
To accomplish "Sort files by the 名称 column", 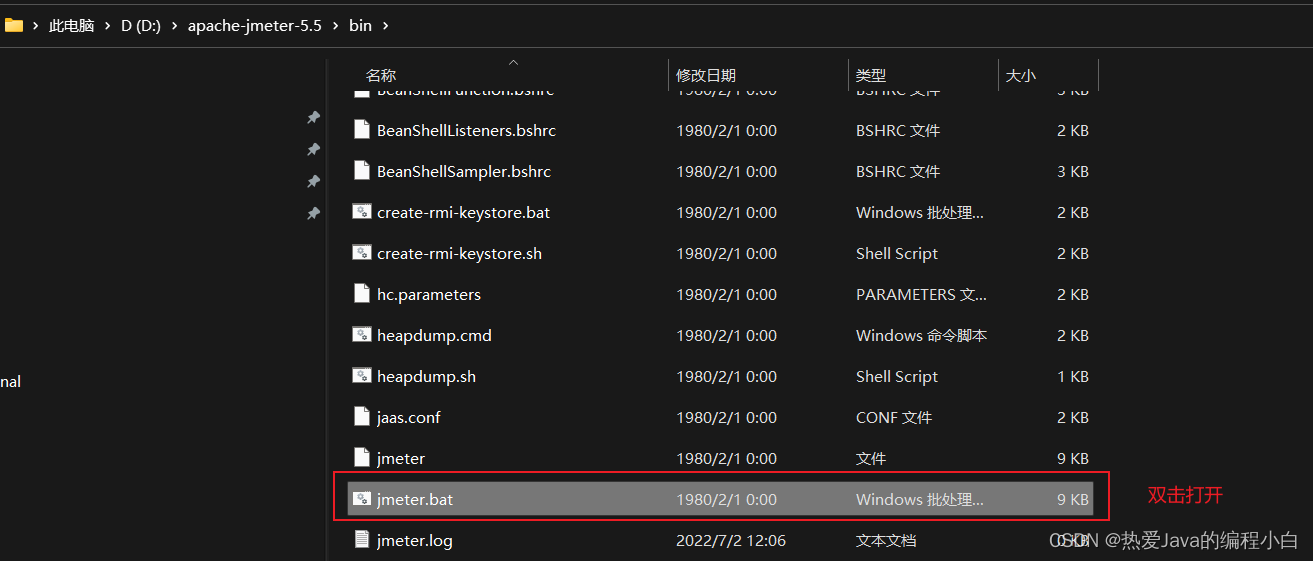I will (x=381, y=75).
